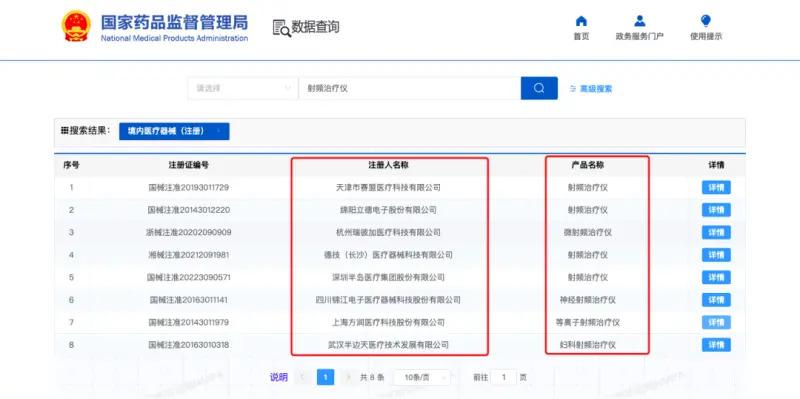800x399 pixels.
Task: Open 政务服务门户 portal icon
Action: coord(639,21)
